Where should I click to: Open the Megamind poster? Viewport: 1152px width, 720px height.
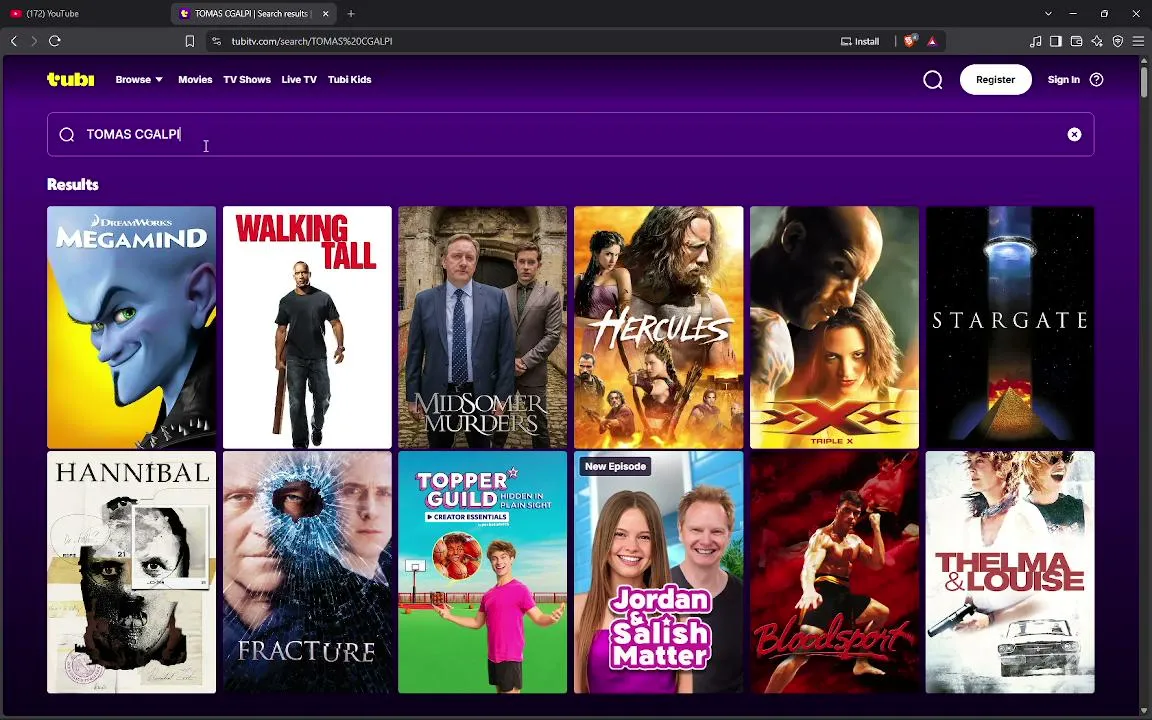[x=132, y=328]
